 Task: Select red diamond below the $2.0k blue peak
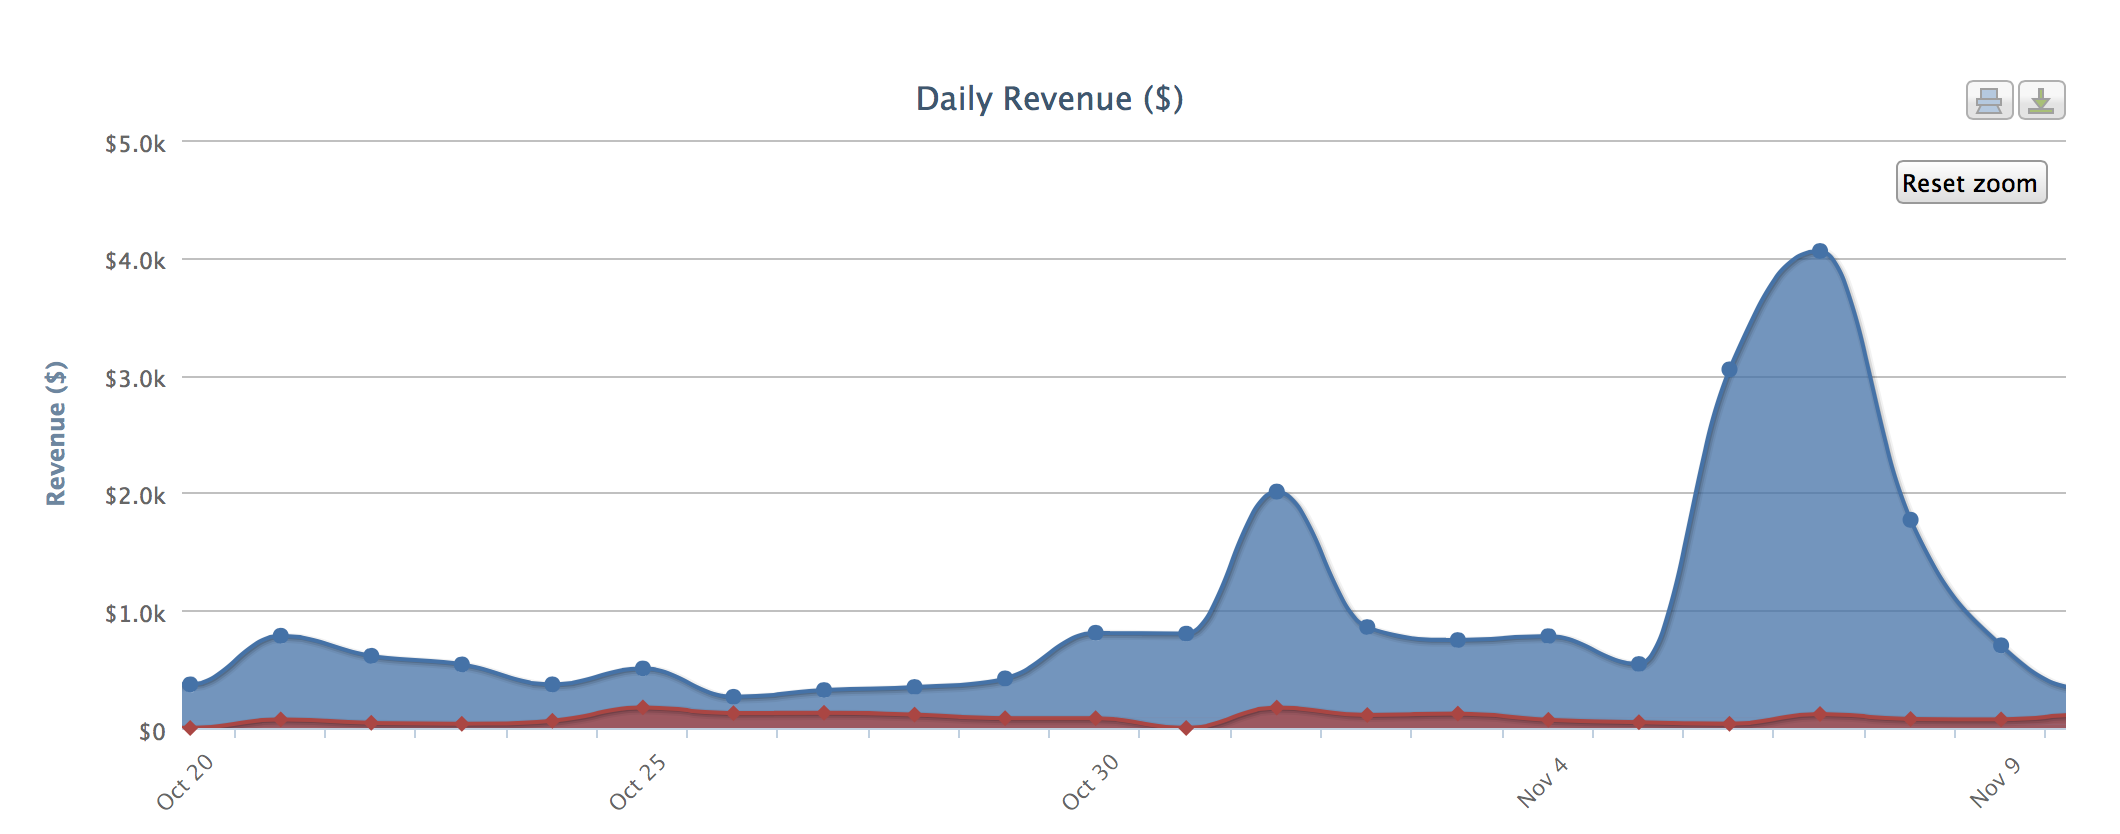[1276, 708]
